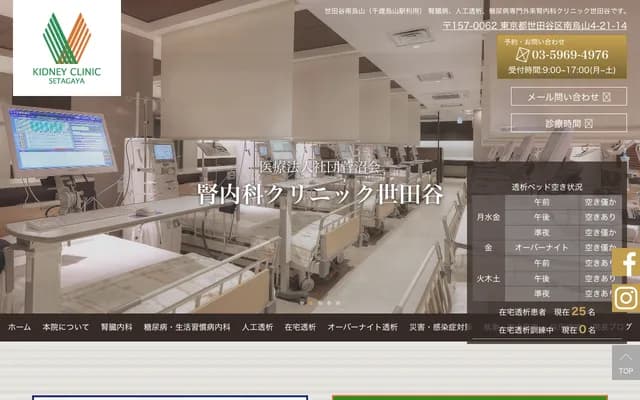Screen dimensions: 640x400
Task: Click 空きあり status for 月水金 午後
Action: coord(600,218)
